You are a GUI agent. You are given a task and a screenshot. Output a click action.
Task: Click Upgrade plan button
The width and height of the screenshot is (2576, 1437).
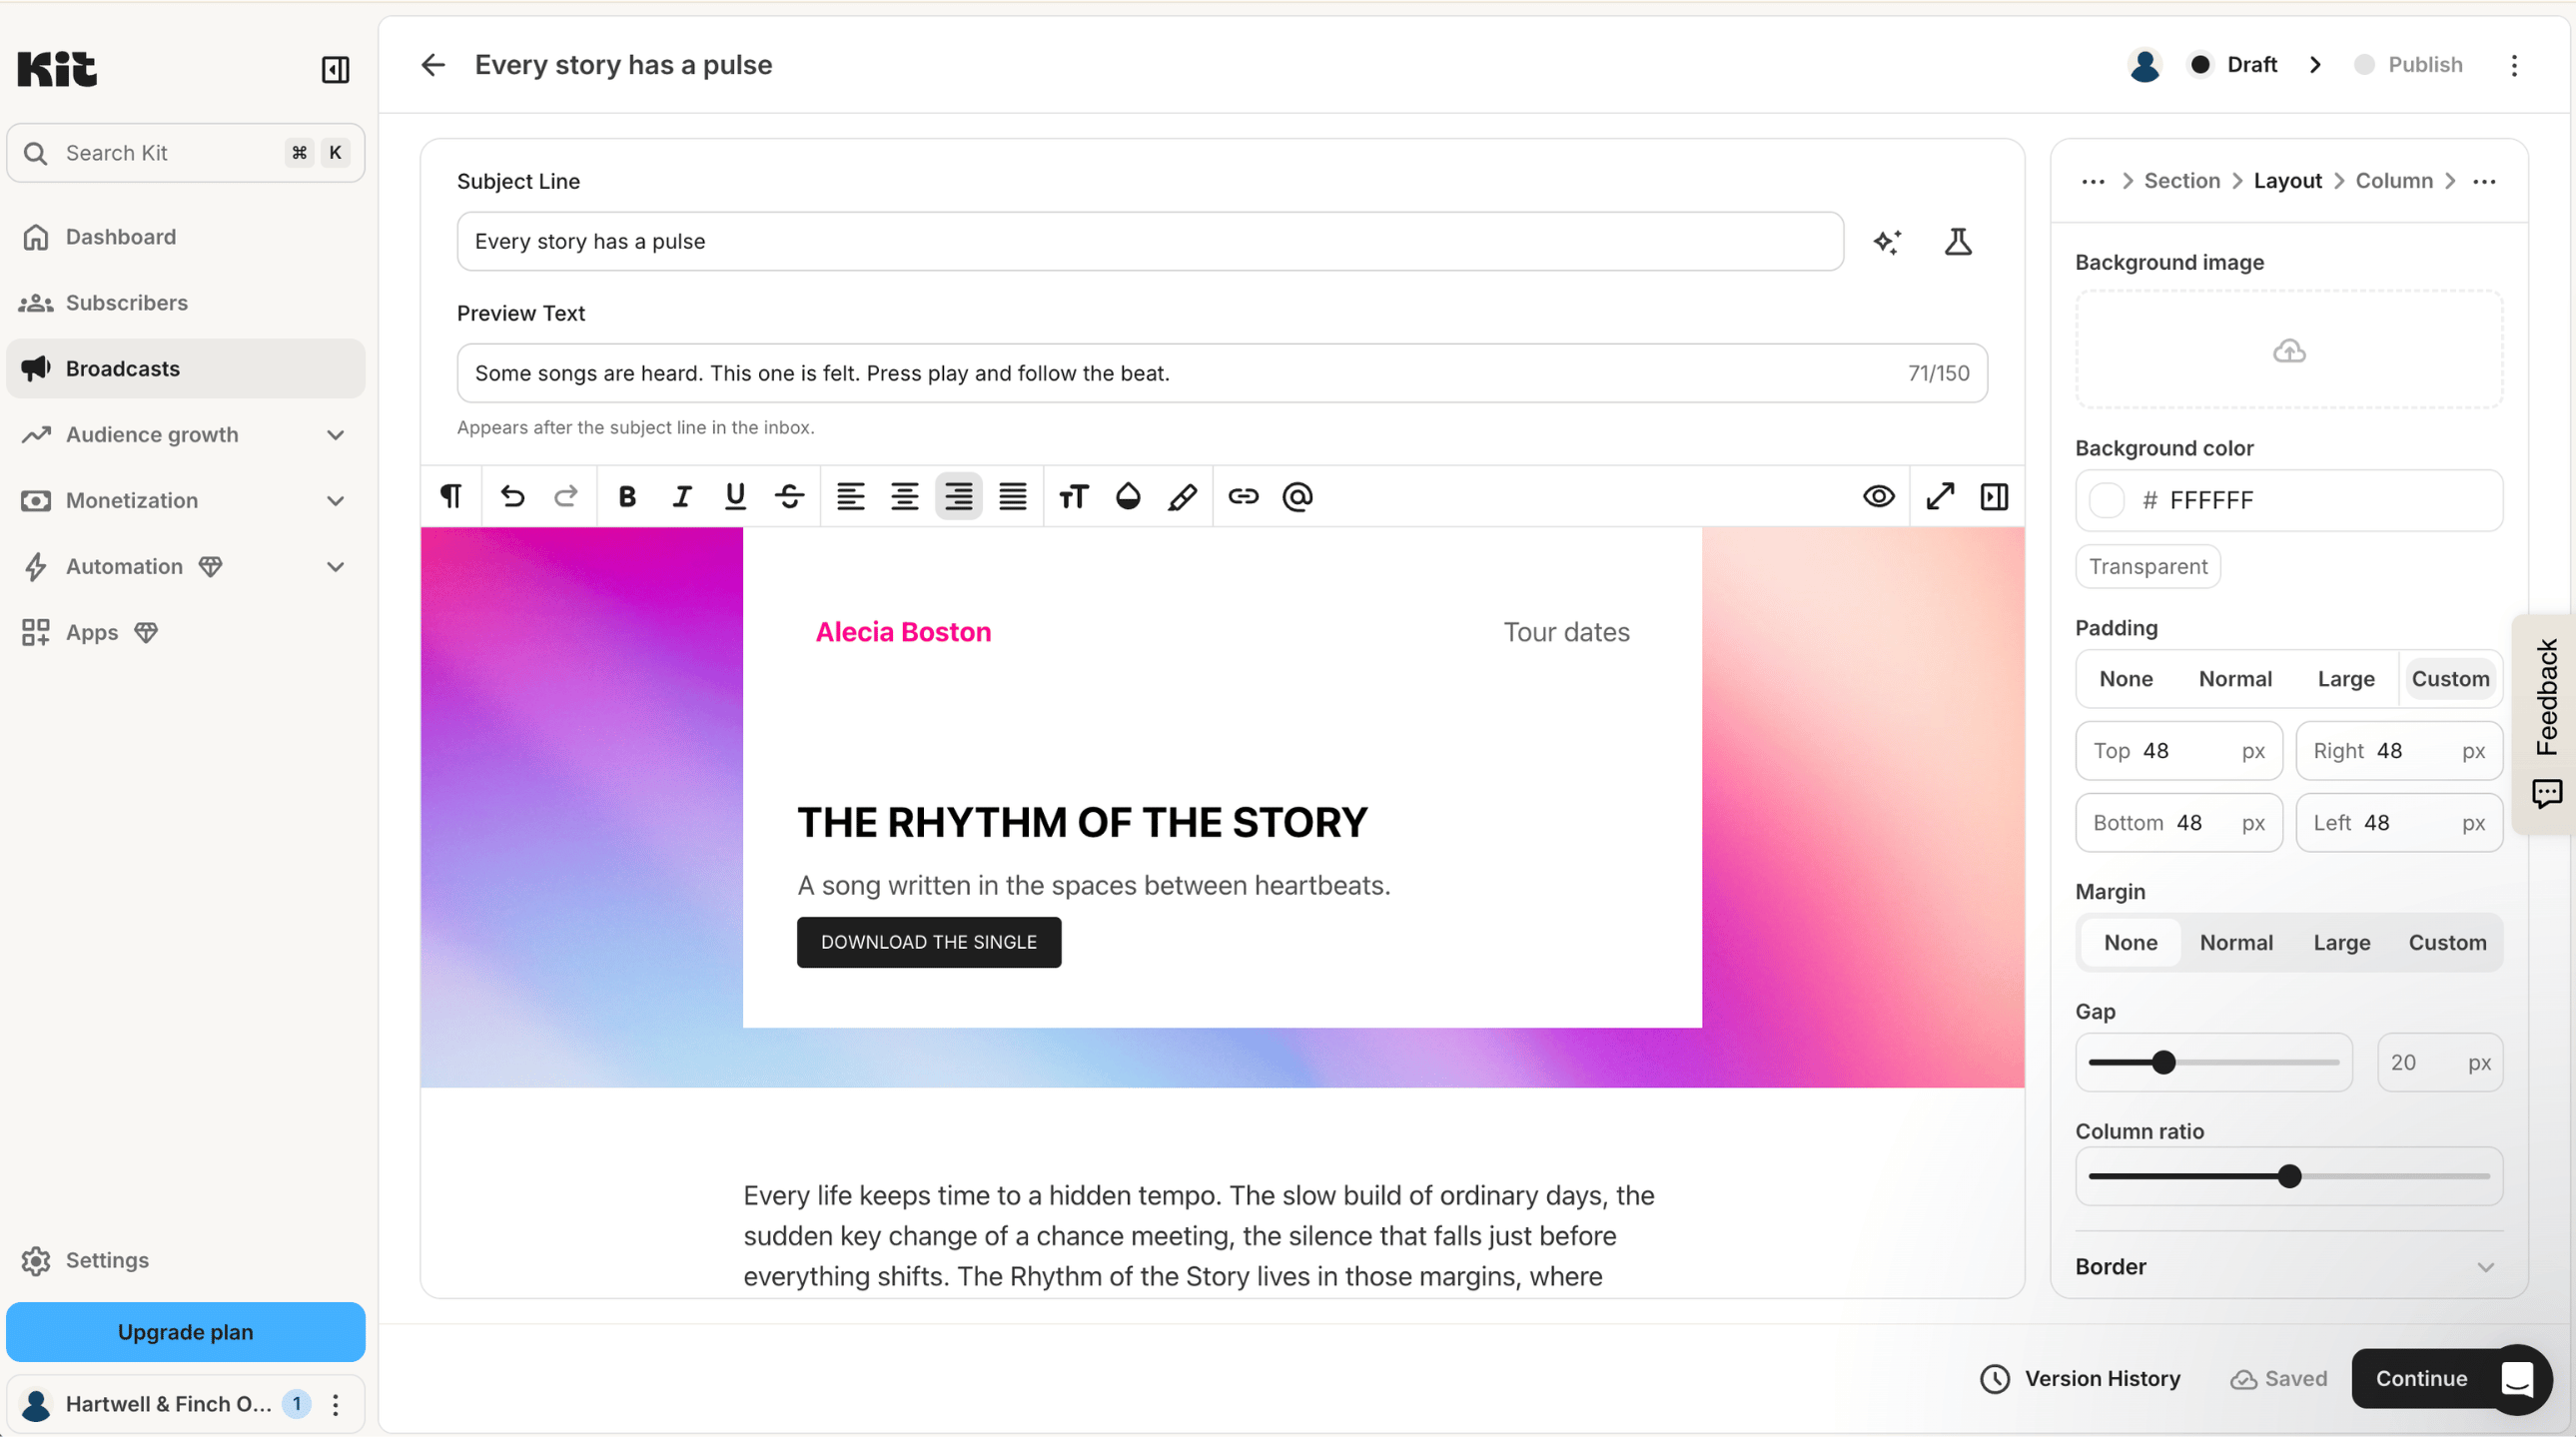pyautogui.click(x=186, y=1332)
